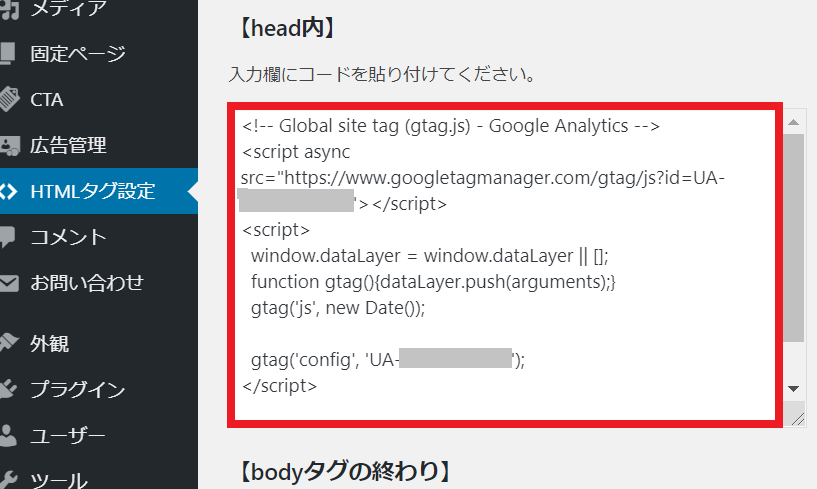Click text 入力欄にコードを貼り付けてください。
Image resolution: width=817 pixels, height=489 pixels.
coord(382,75)
